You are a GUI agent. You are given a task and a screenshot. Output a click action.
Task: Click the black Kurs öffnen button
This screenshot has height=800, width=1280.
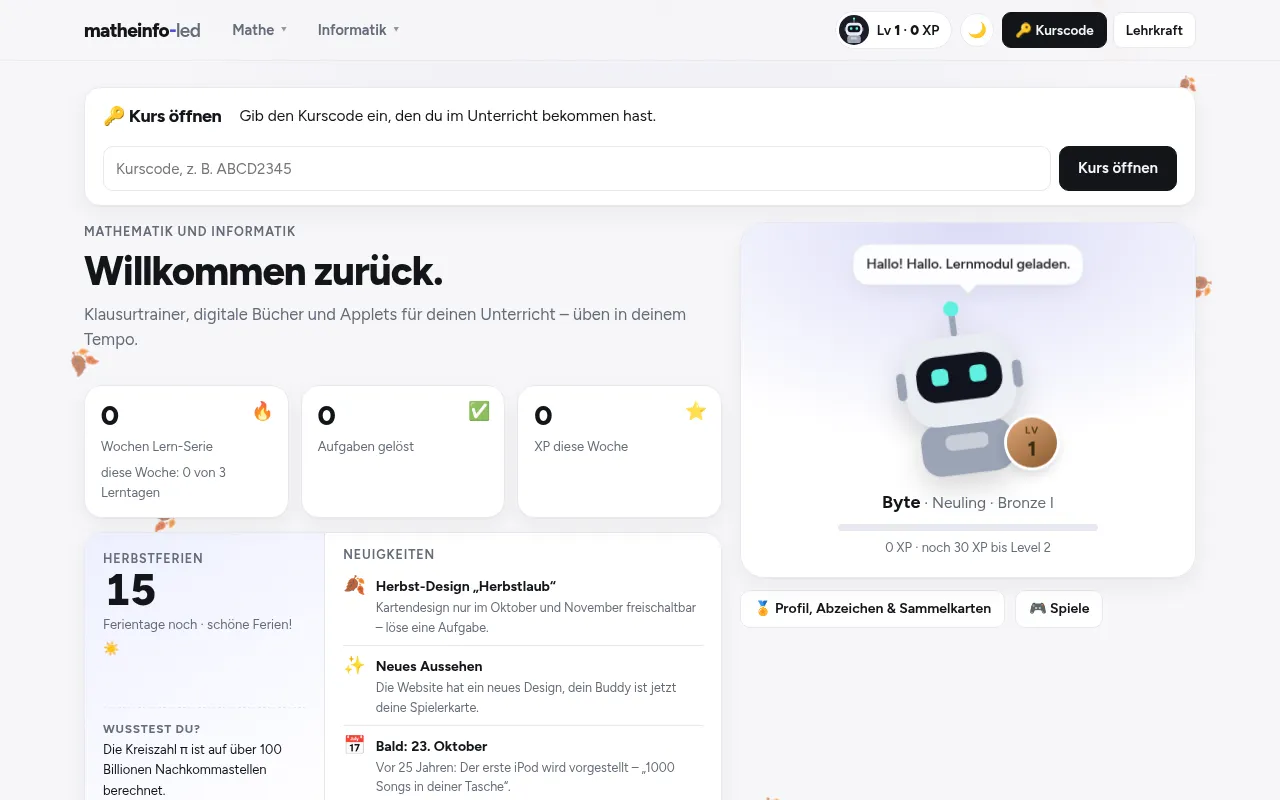pos(1118,168)
